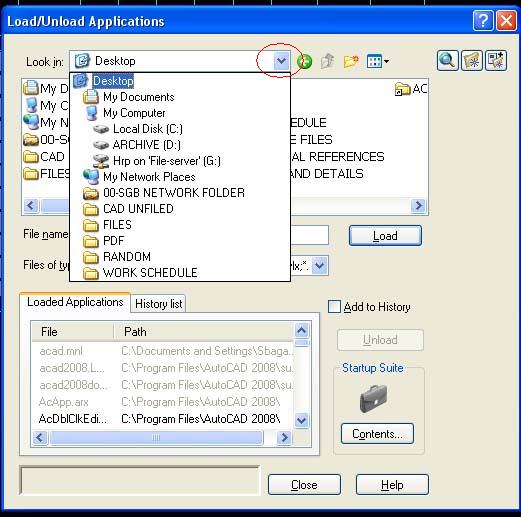This screenshot has width=521, height=517.
Task: Open Startup Suite Contents button
Action: (377, 434)
